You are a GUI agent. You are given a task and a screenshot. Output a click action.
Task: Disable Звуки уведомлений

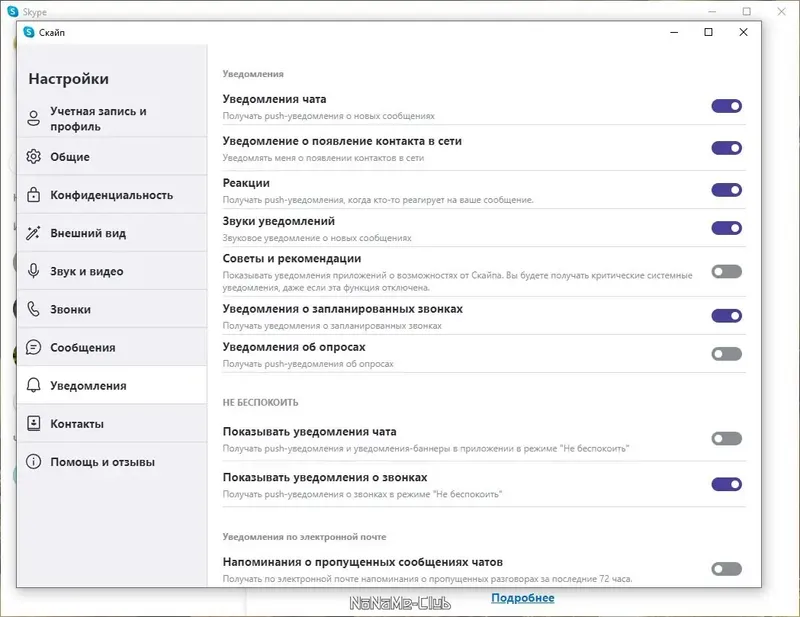[729, 228]
